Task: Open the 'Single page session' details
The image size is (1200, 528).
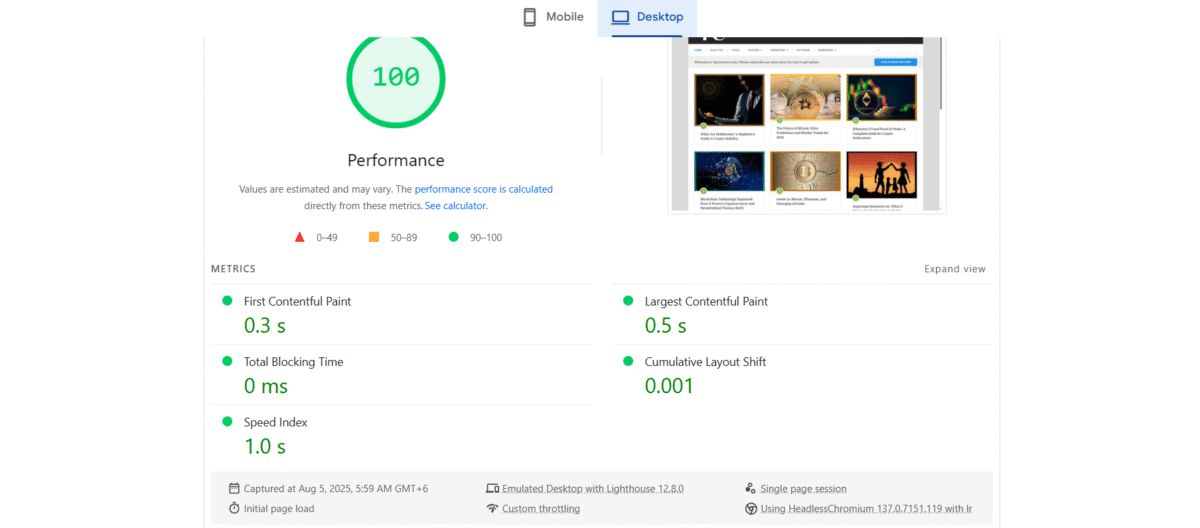Action: 804,489
